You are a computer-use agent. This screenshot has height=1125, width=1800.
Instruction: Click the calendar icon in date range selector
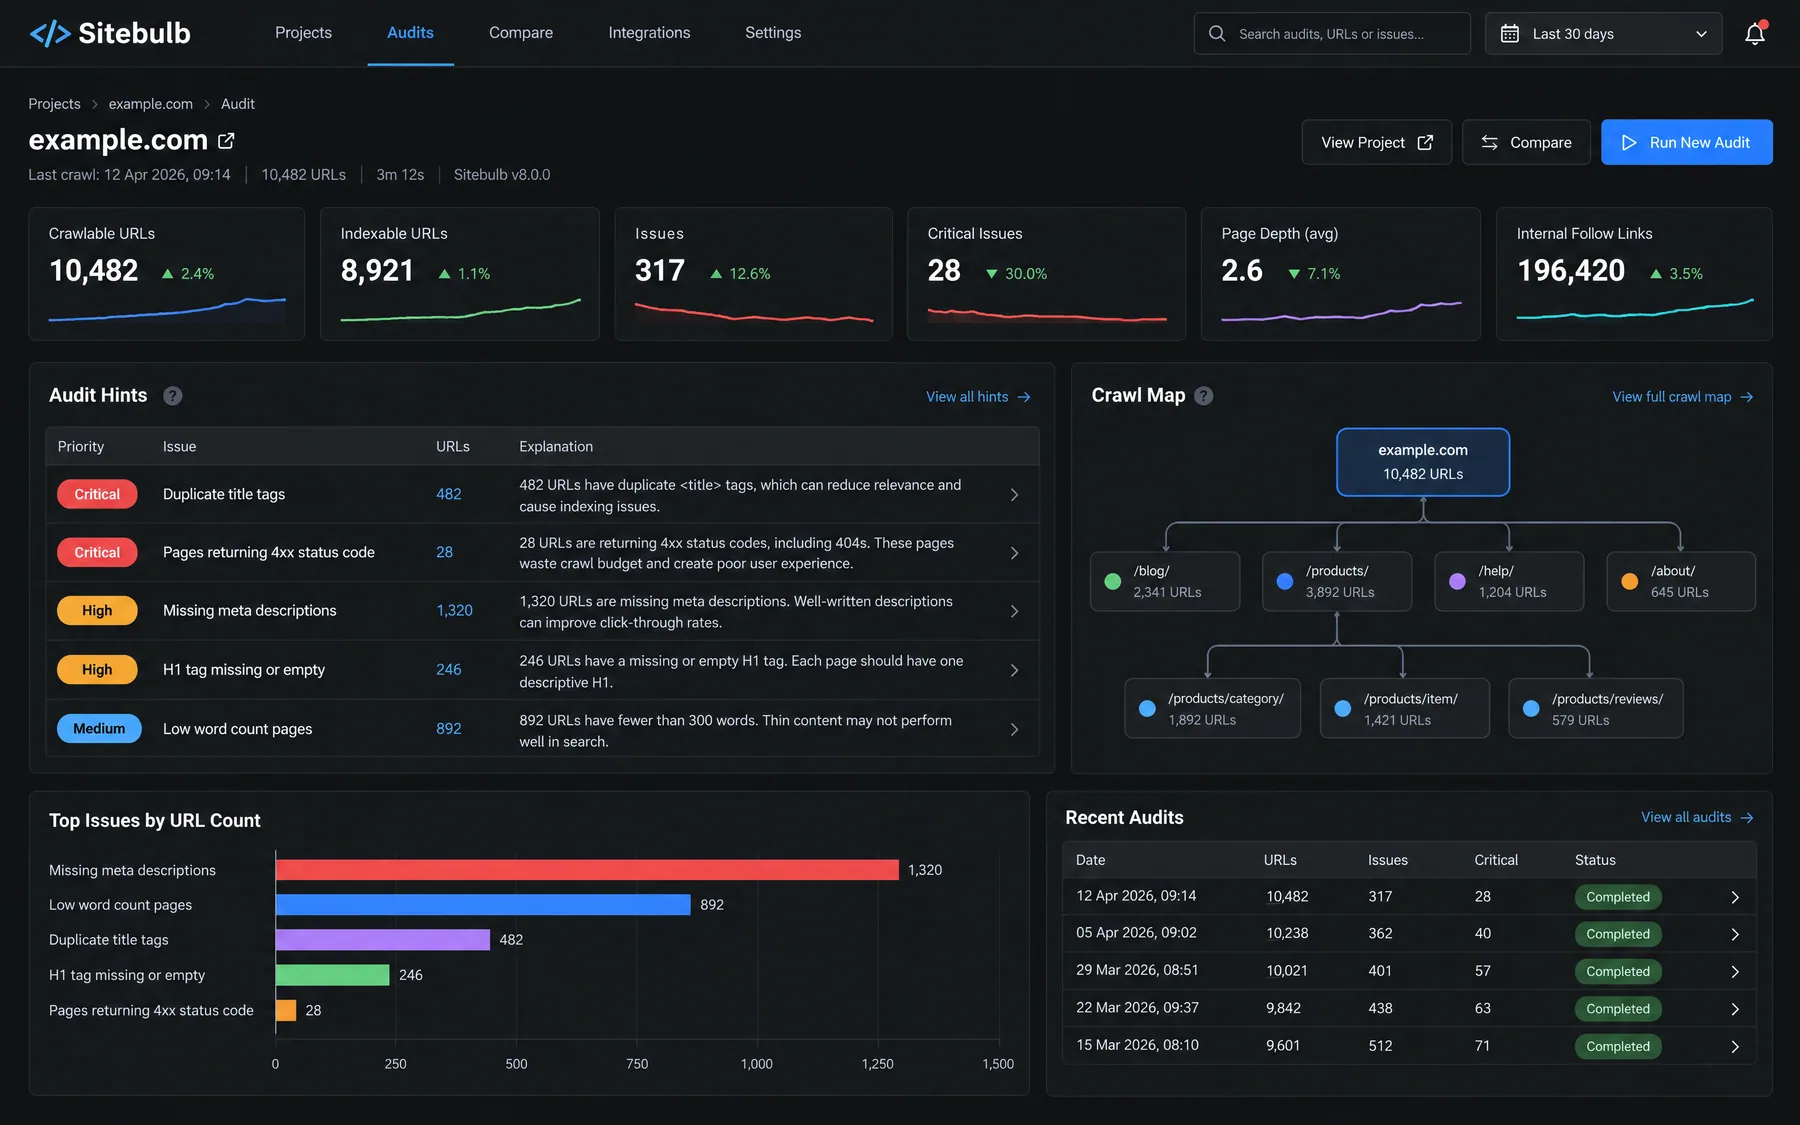coord(1510,34)
